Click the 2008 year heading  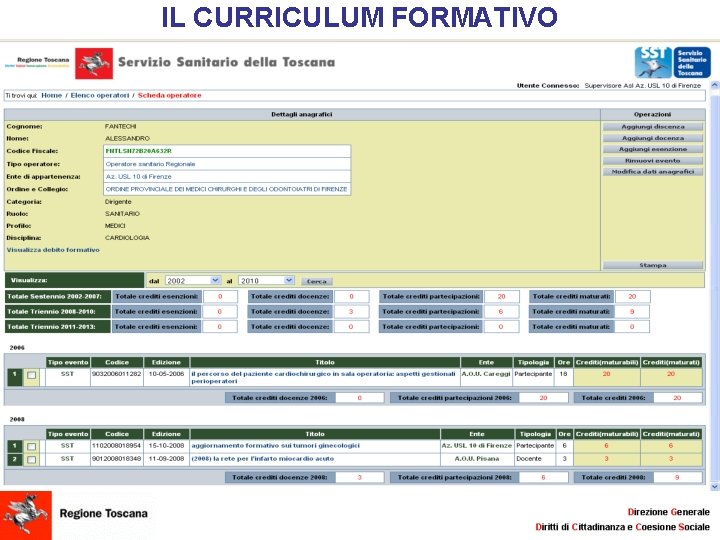[17, 419]
